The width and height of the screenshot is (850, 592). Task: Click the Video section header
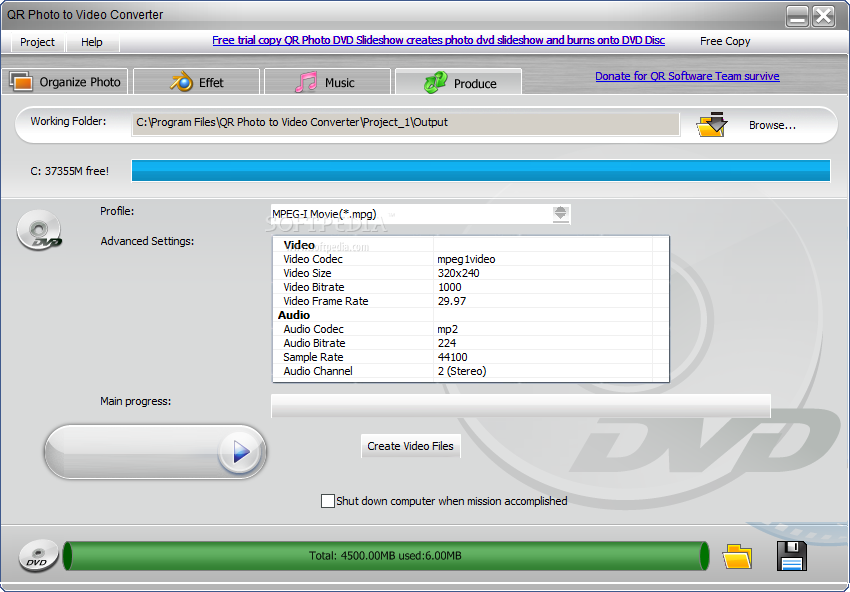299,245
